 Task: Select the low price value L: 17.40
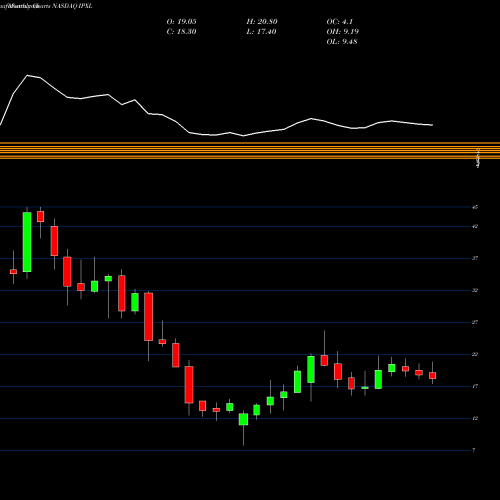click(x=261, y=32)
